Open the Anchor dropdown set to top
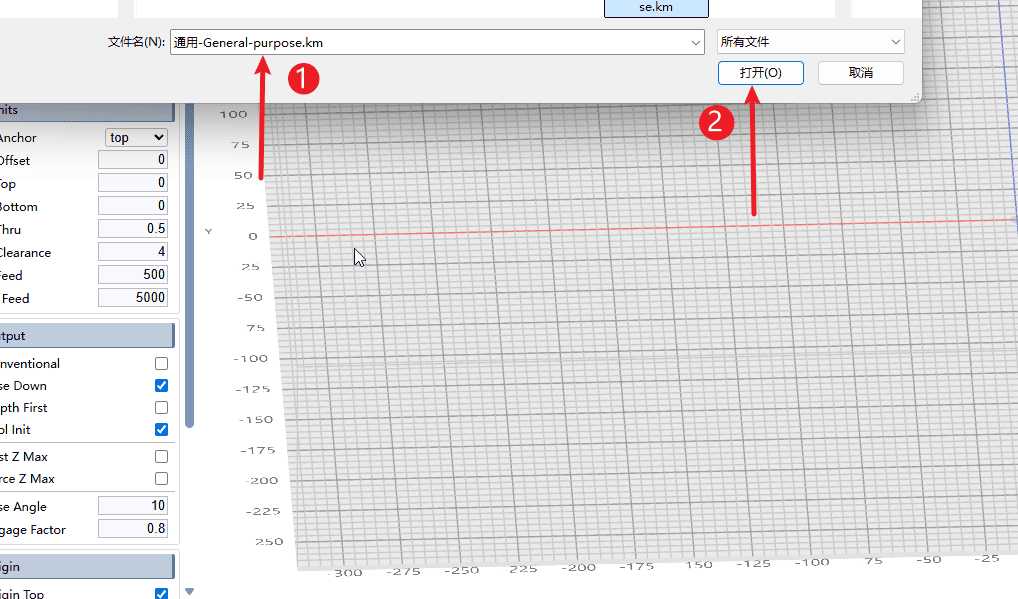This screenshot has height=599, width=1018. tap(136, 138)
